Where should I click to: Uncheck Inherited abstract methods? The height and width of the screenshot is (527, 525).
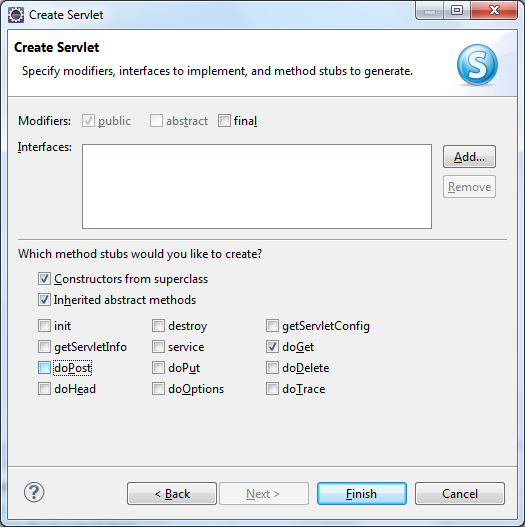pyautogui.click(x=44, y=299)
